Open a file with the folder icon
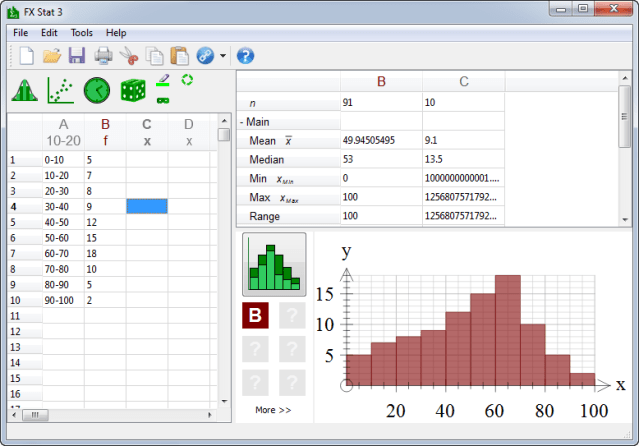Screen dimensions: 639x446 tap(52, 56)
